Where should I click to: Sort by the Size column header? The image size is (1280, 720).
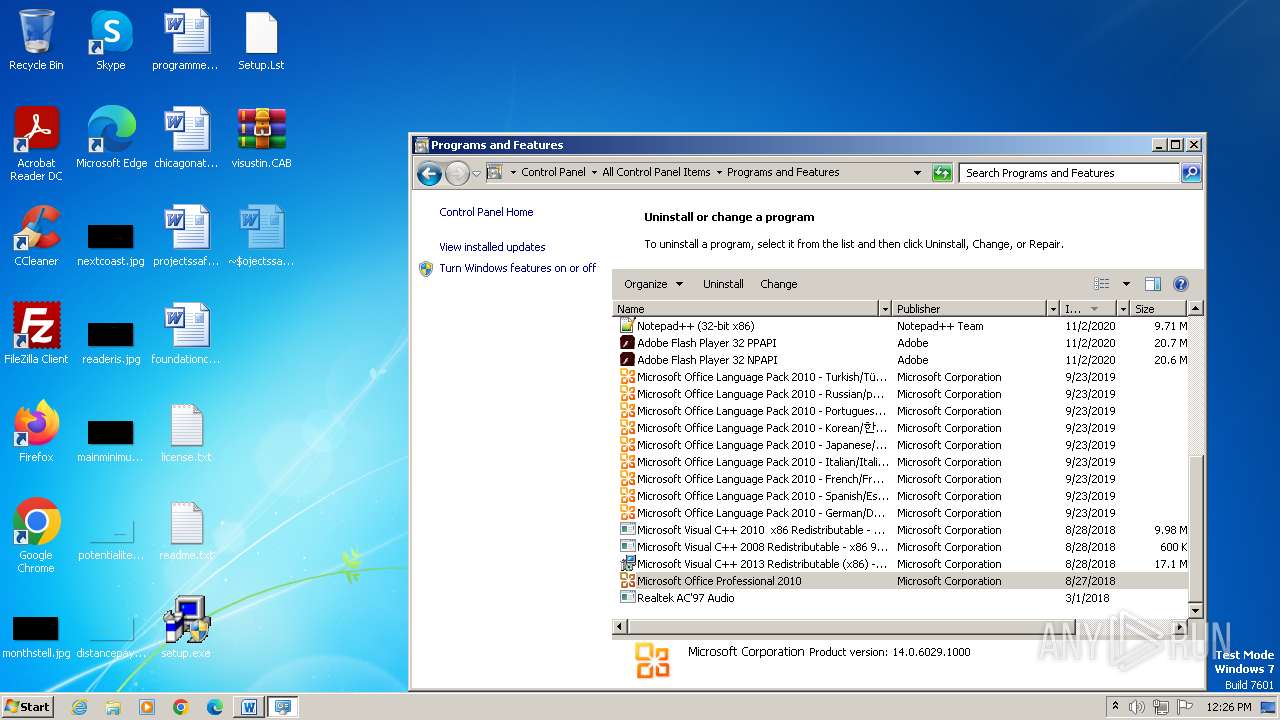(x=1158, y=309)
